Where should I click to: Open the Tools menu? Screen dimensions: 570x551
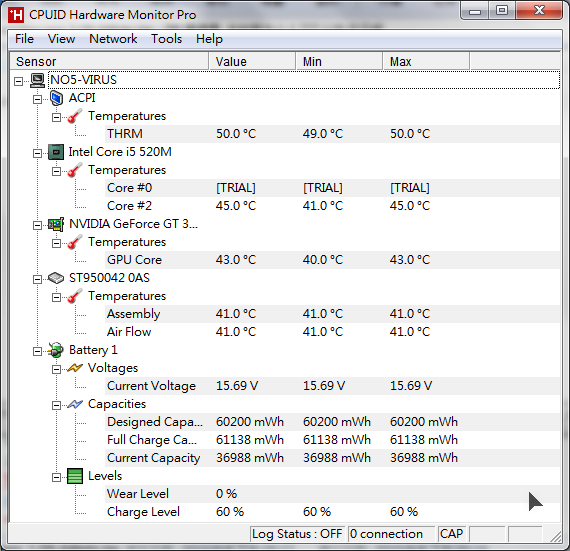coord(166,39)
